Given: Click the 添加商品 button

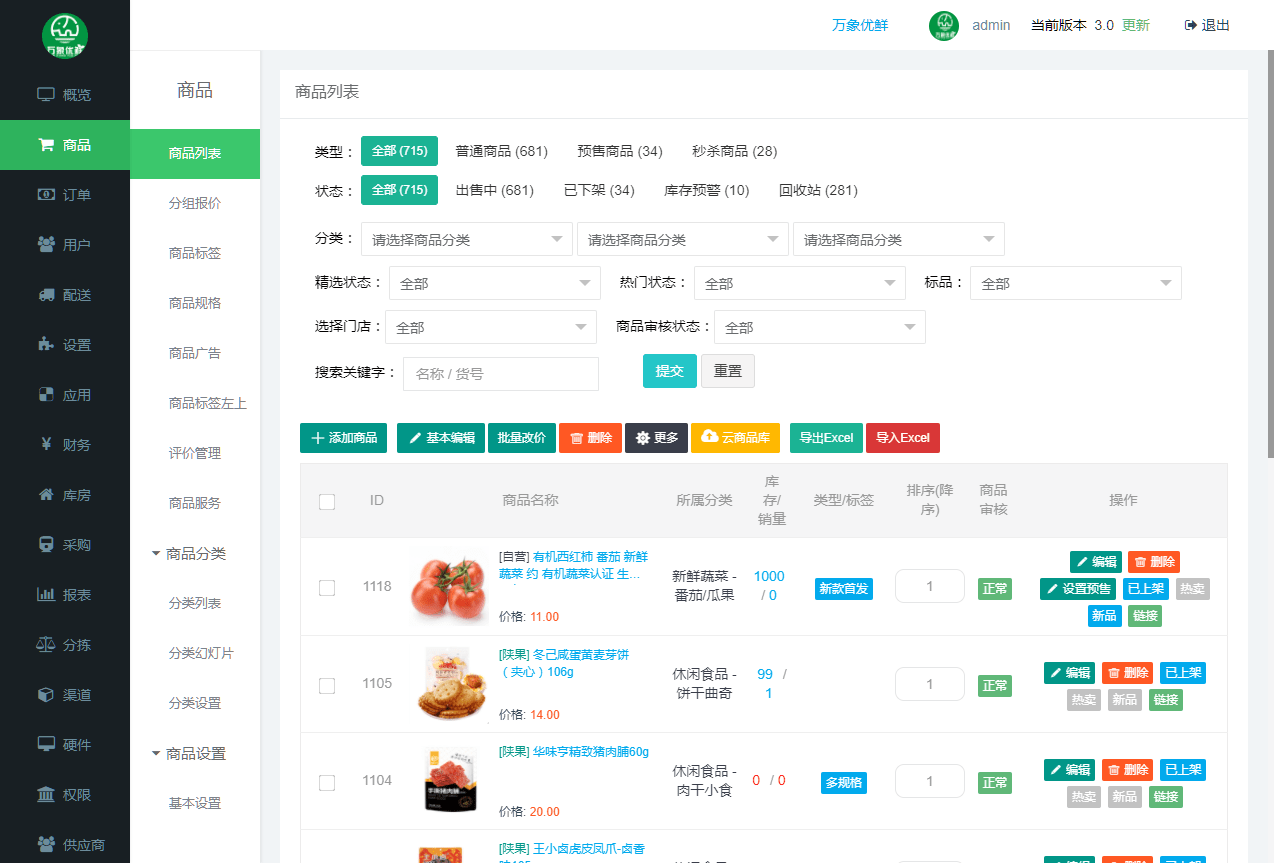Looking at the screenshot, I should pyautogui.click(x=343, y=438).
